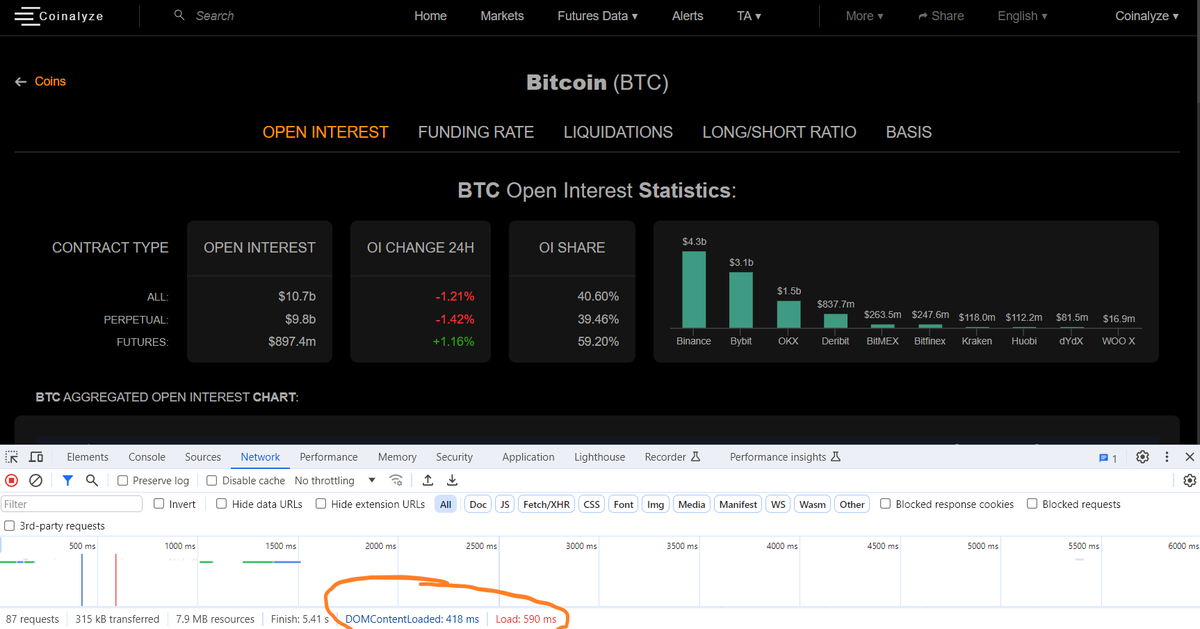The image size is (1200, 629).
Task: Expand the Futures Data menu
Action: pos(597,16)
